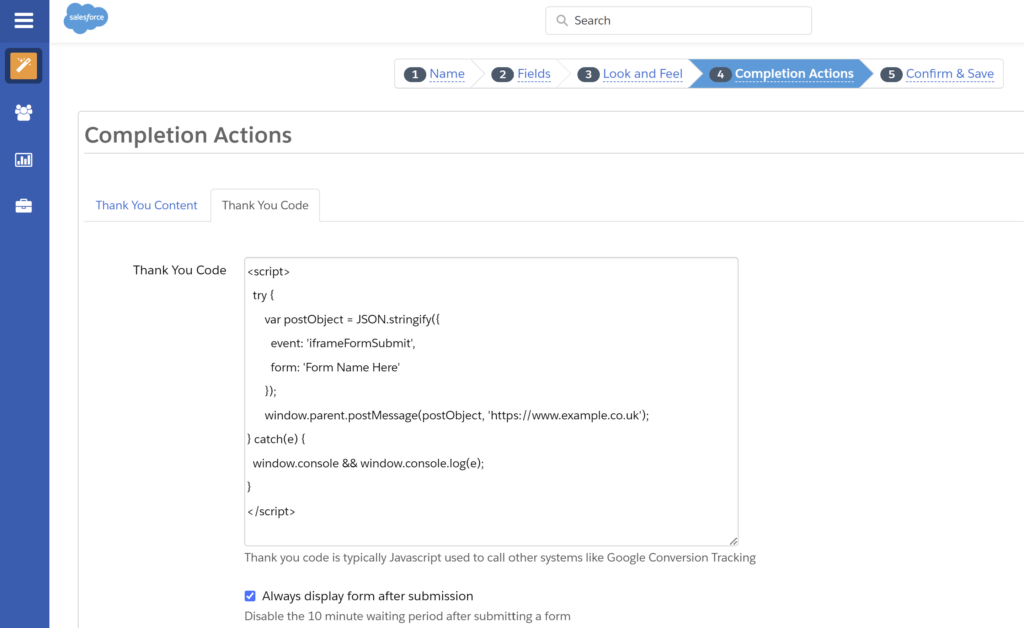
Task: Select the Thank You Code tab
Action: pyautogui.click(x=265, y=205)
